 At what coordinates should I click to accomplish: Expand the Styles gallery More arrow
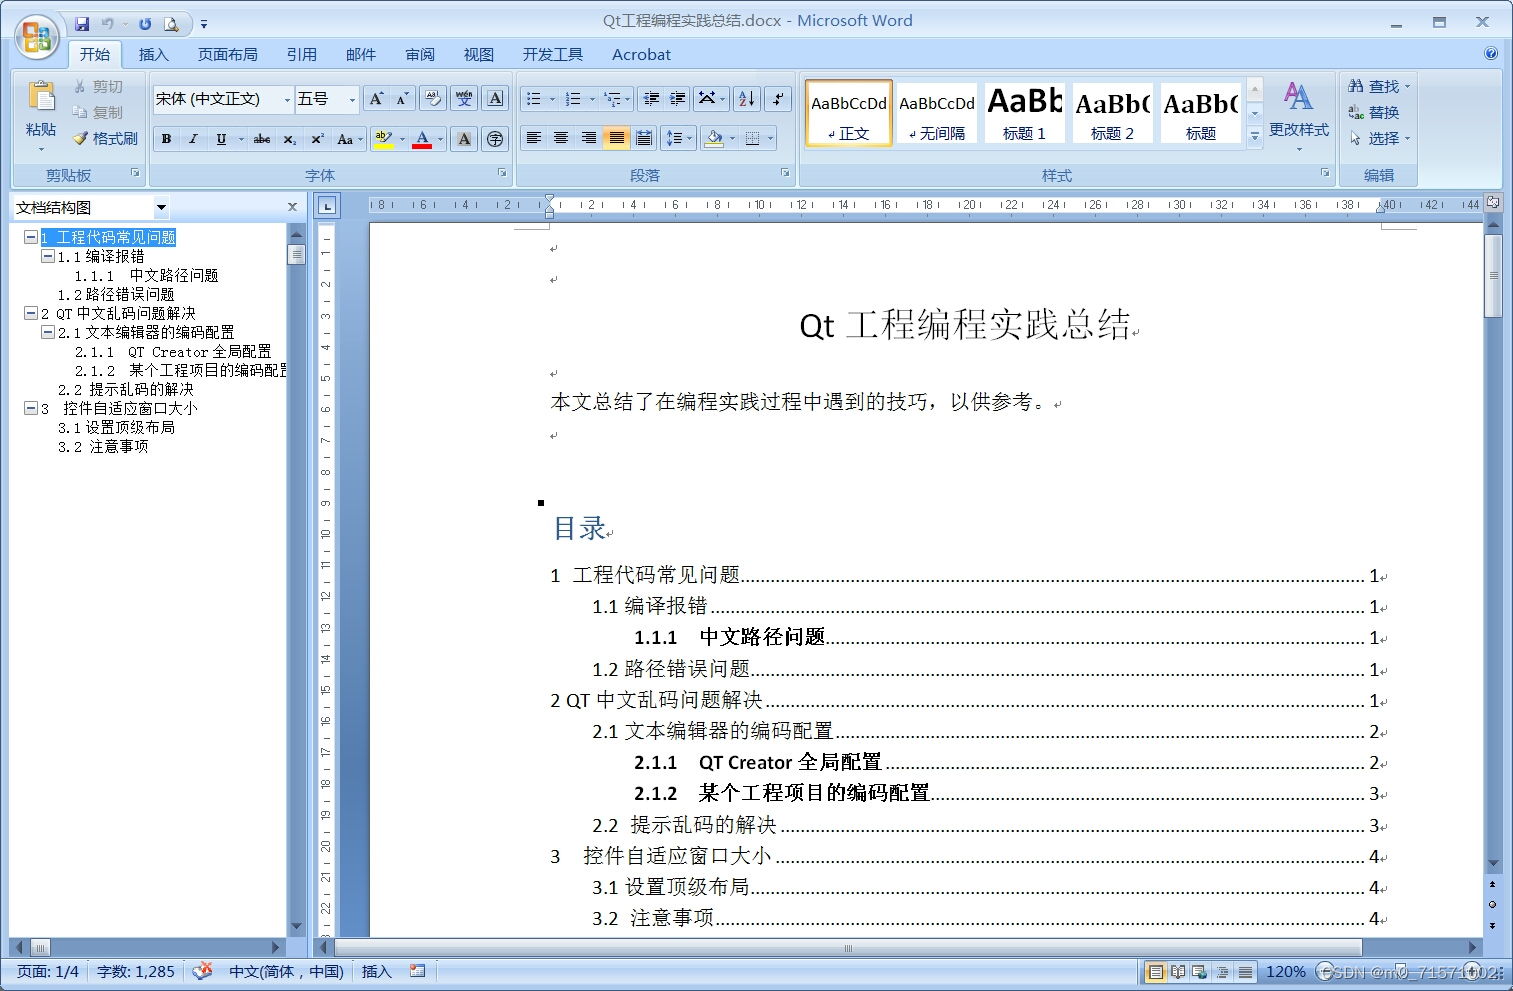[1255, 137]
